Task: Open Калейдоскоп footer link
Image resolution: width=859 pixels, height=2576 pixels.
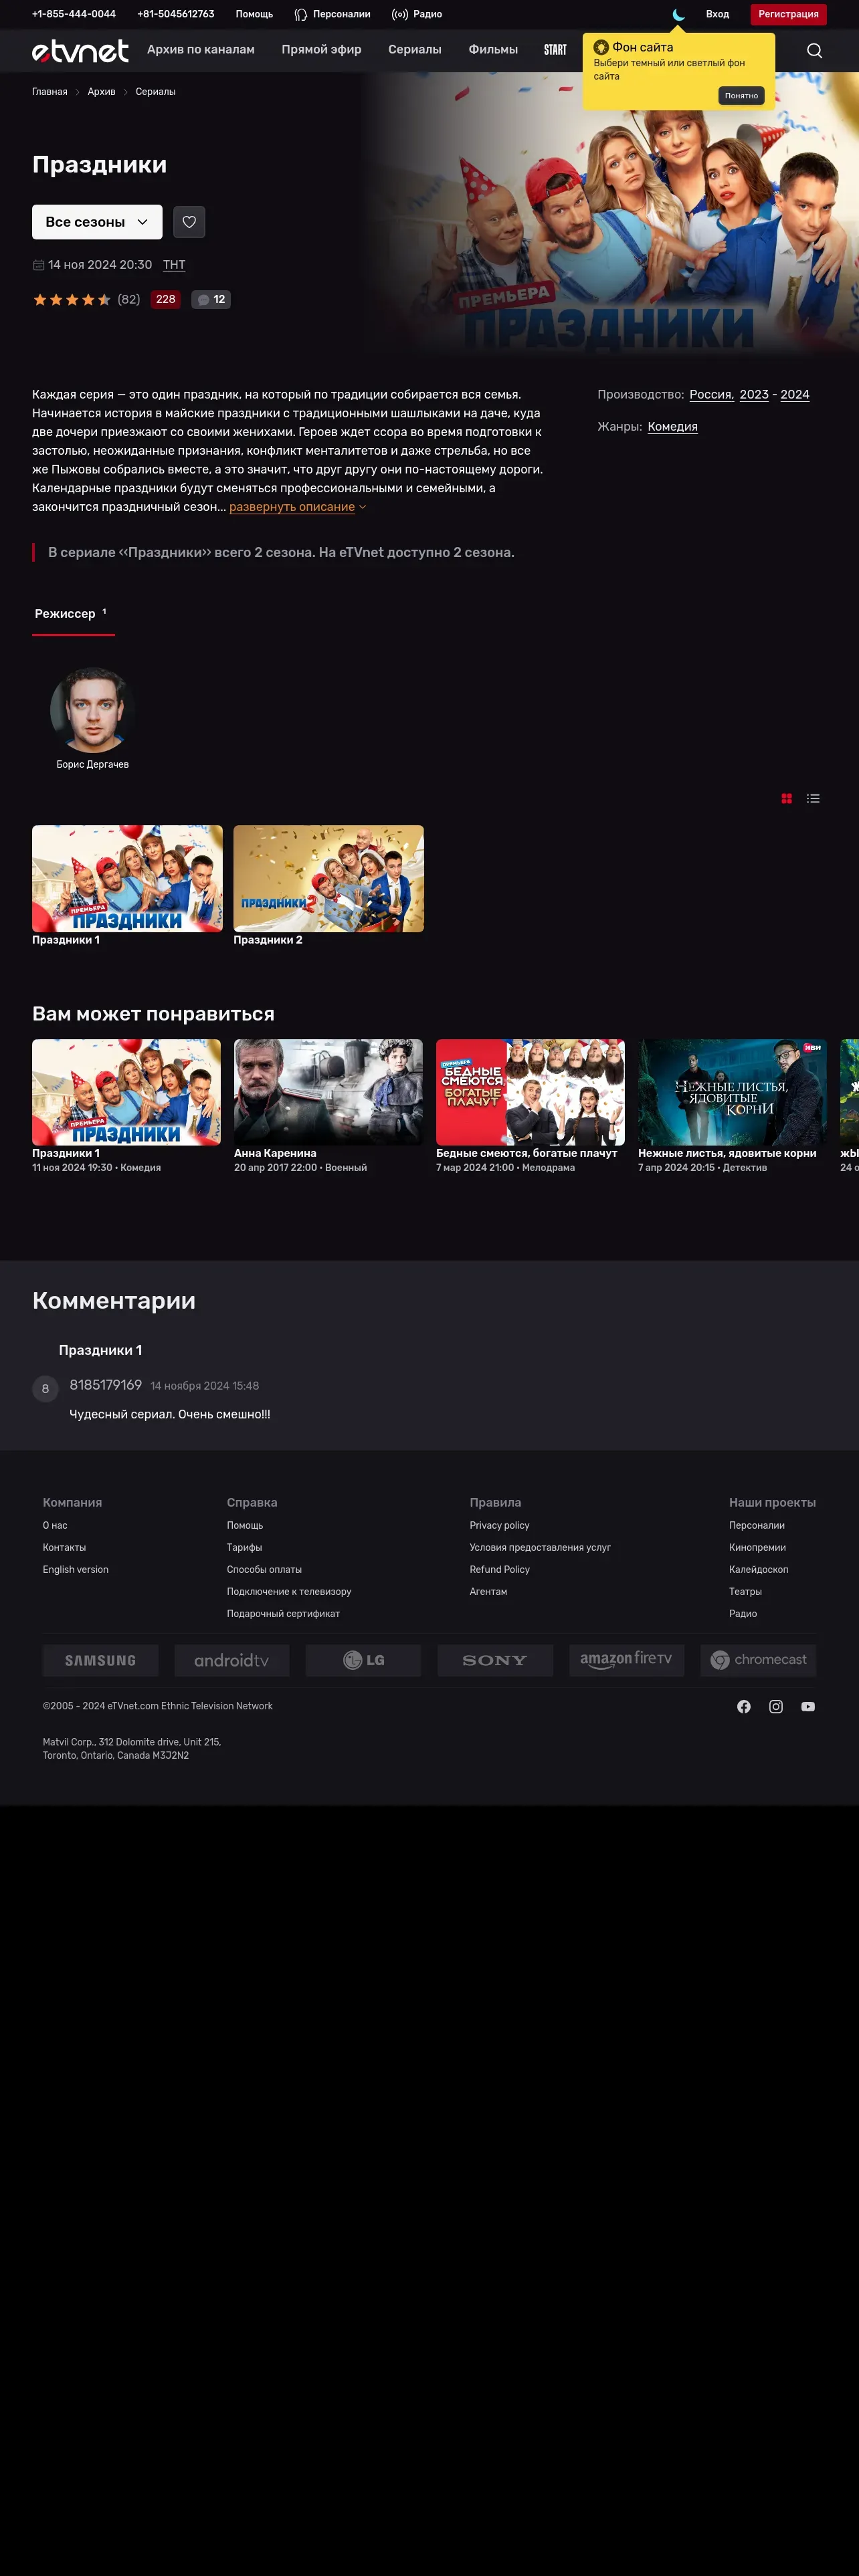Action: tap(758, 1569)
